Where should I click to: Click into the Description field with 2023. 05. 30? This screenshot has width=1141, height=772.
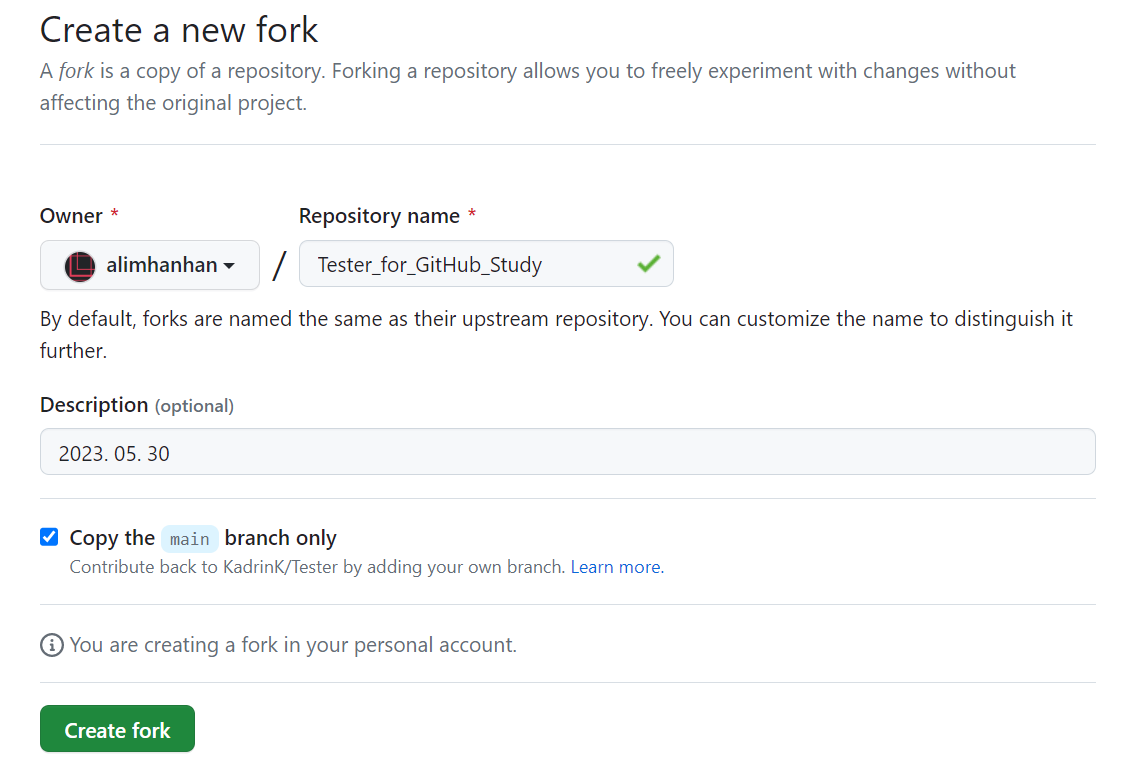coord(567,453)
